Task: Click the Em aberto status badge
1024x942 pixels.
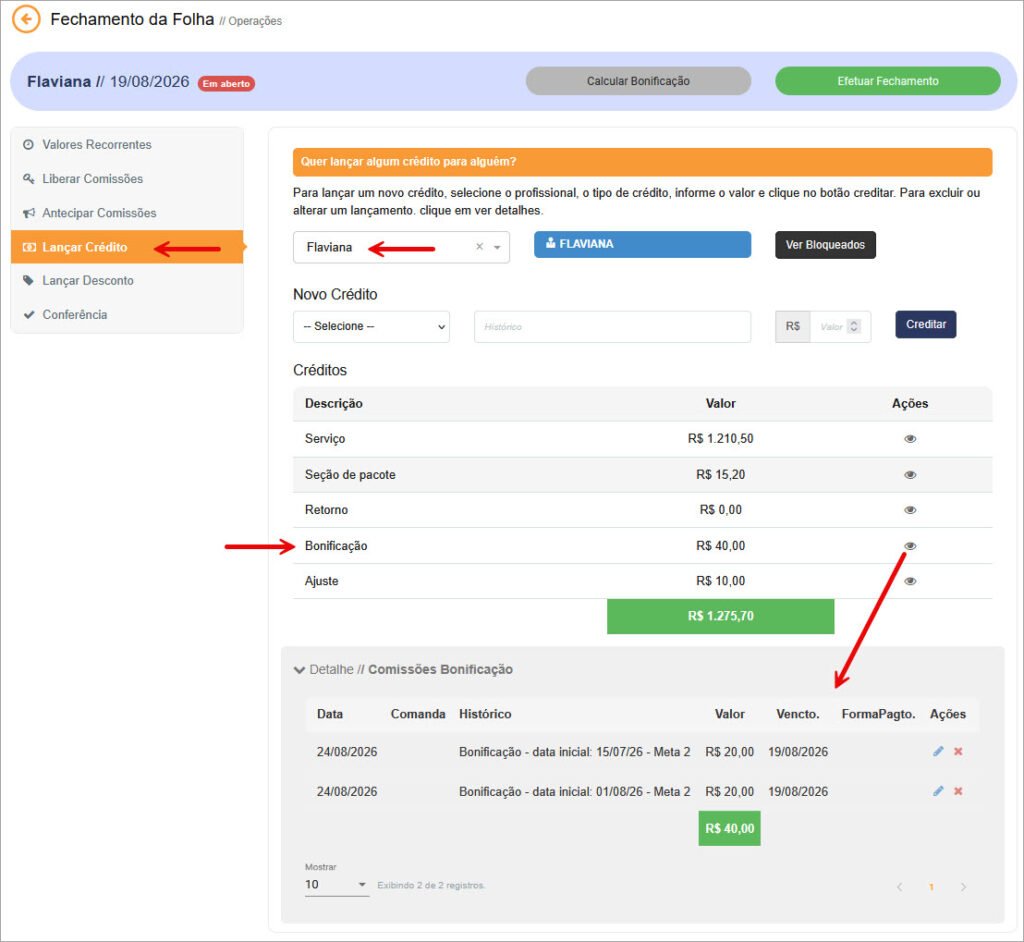Action: point(226,84)
